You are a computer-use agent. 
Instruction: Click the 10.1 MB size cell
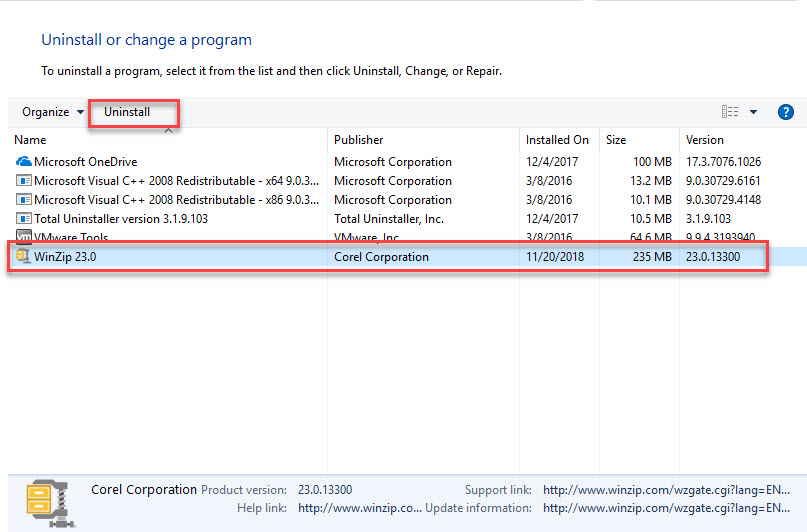(651, 200)
